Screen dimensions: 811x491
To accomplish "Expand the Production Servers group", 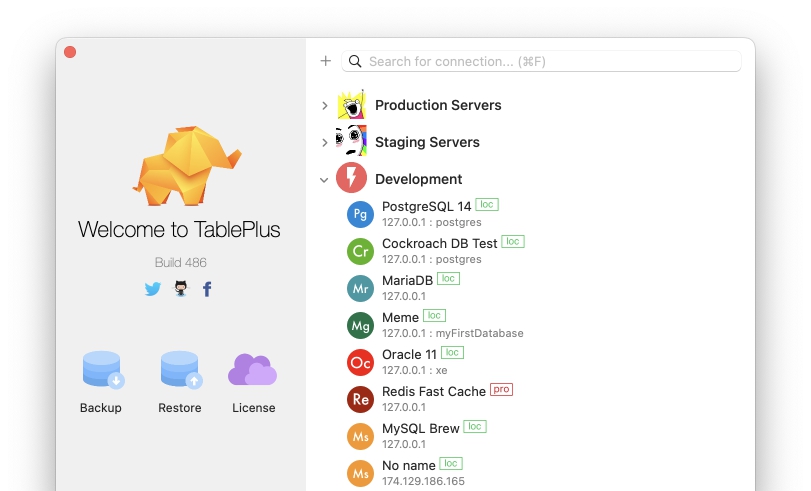I will point(324,106).
